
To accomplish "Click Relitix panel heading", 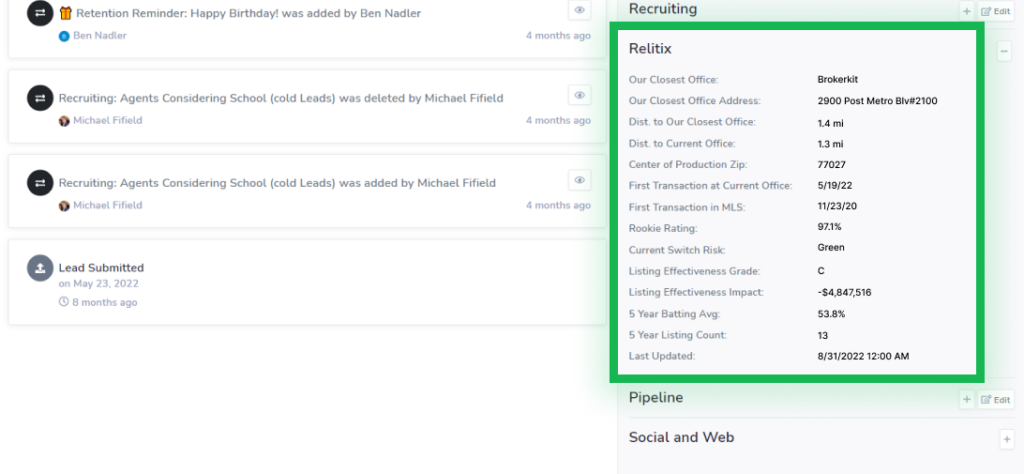I will [650, 48].
